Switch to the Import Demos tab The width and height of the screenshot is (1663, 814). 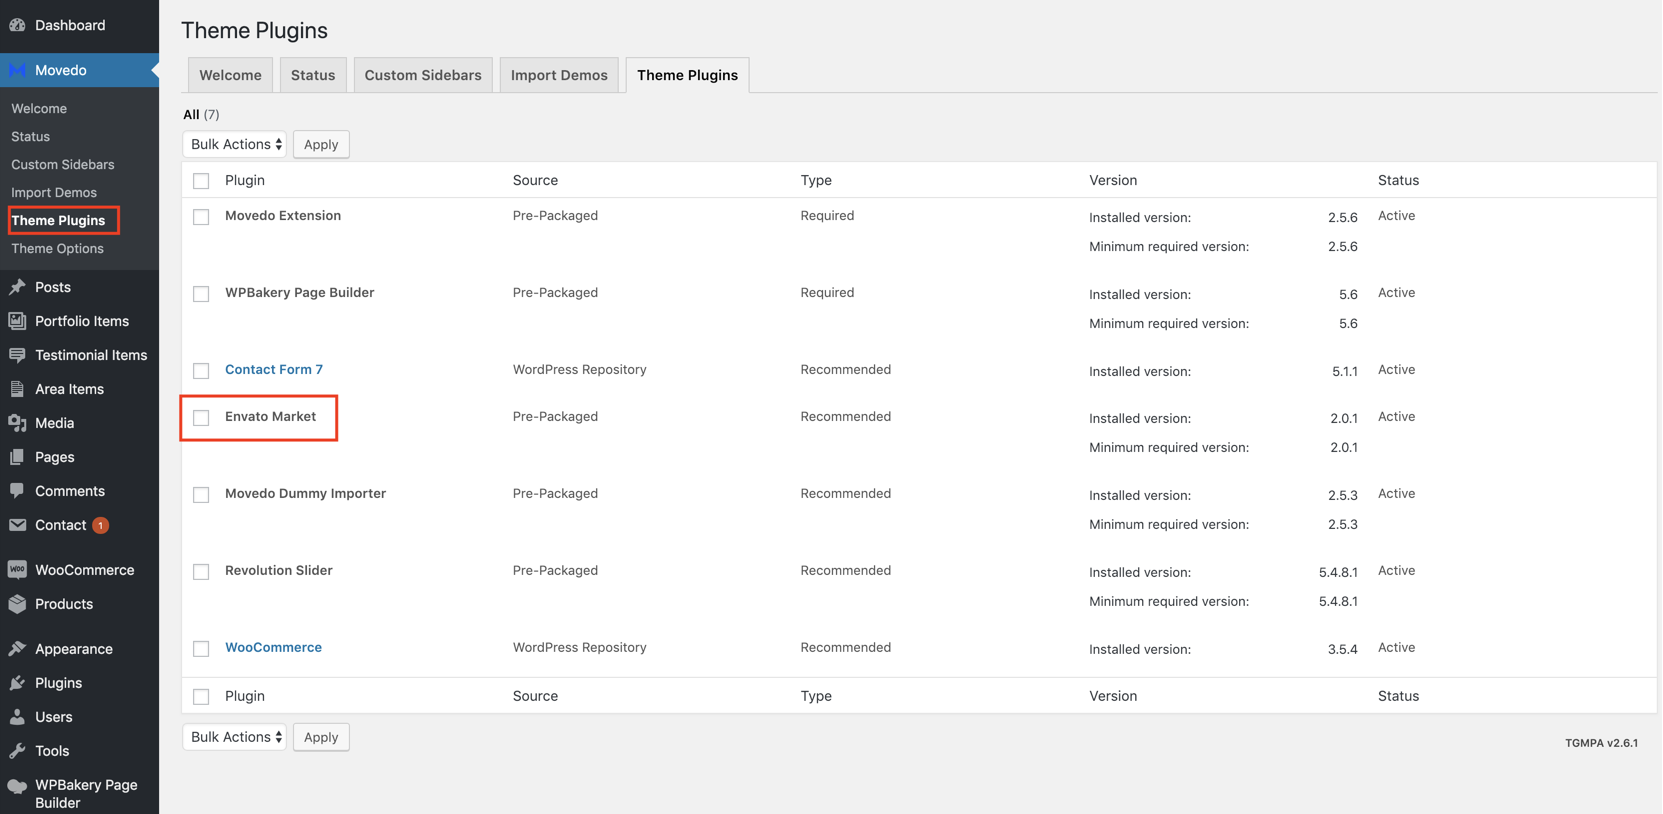559,75
